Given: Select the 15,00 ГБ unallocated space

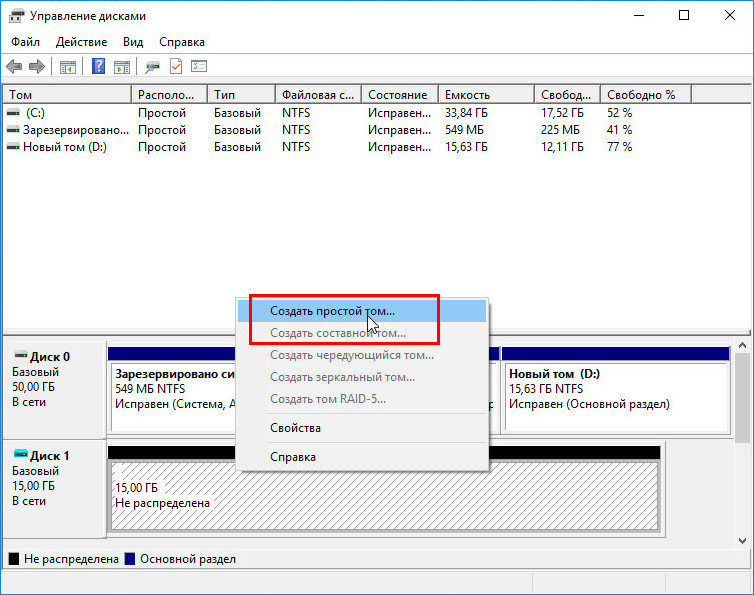Looking at the screenshot, I should 384,495.
